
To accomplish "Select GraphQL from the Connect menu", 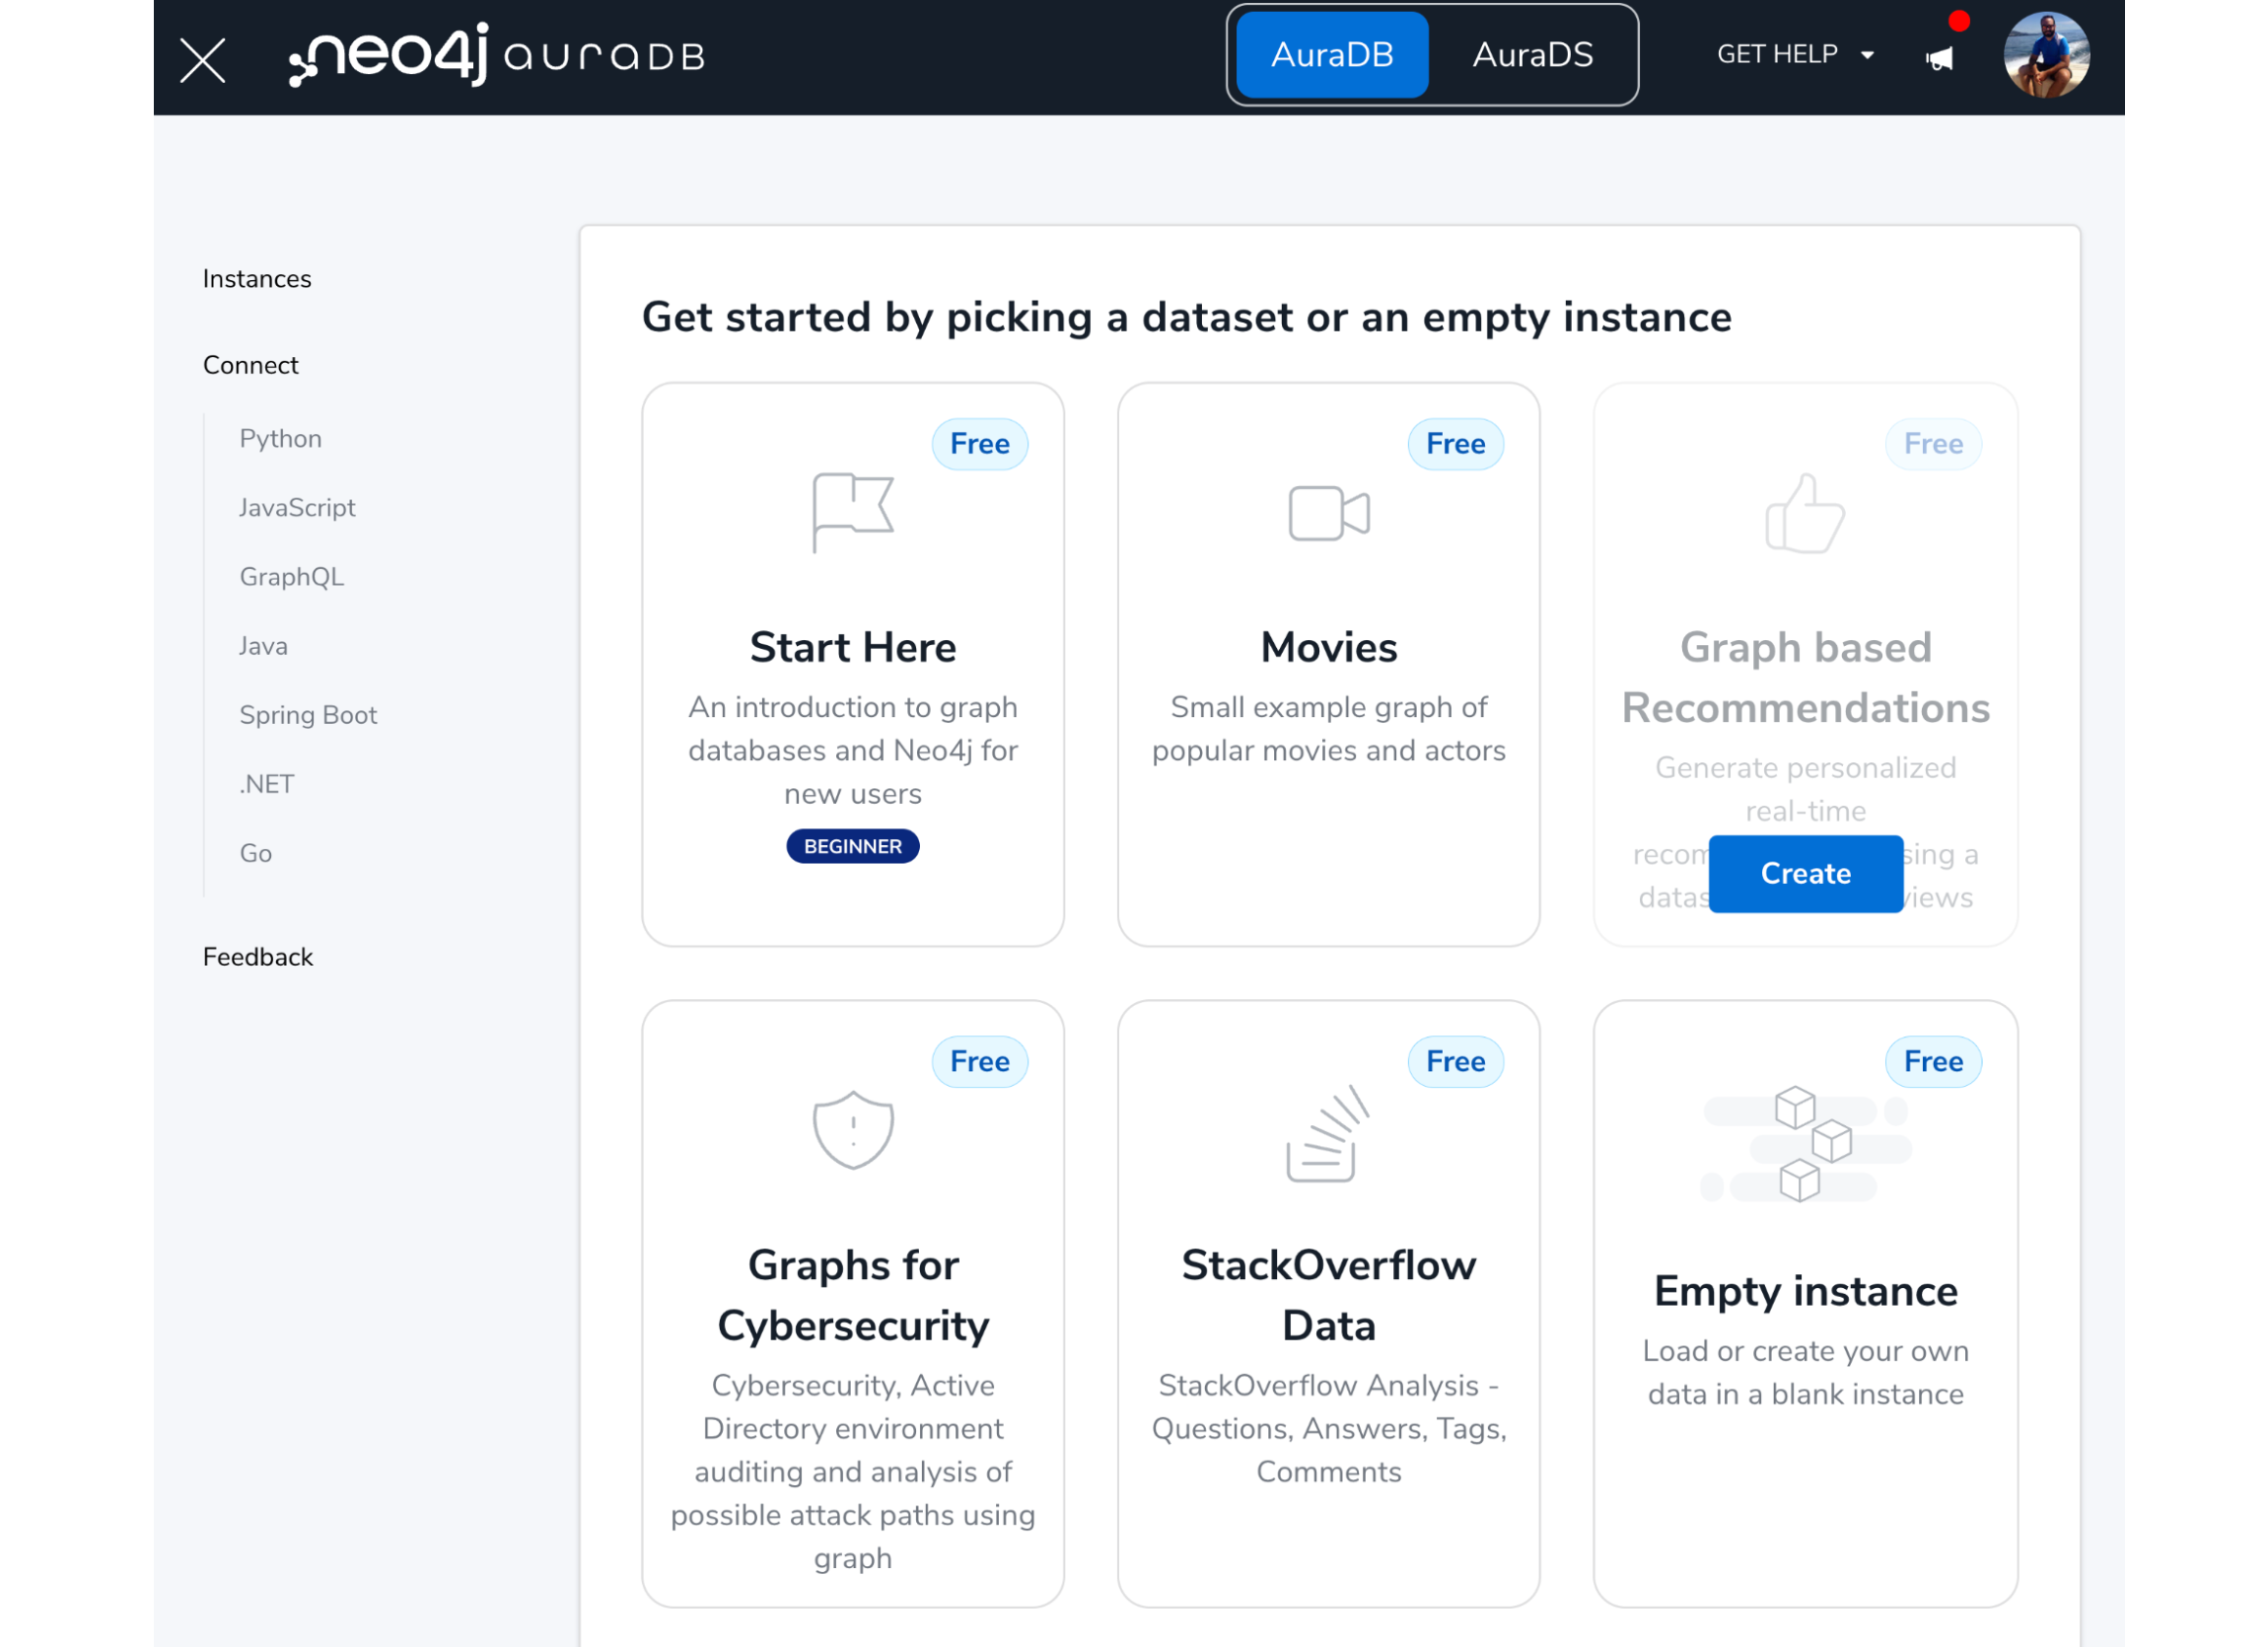I will tap(292, 576).
